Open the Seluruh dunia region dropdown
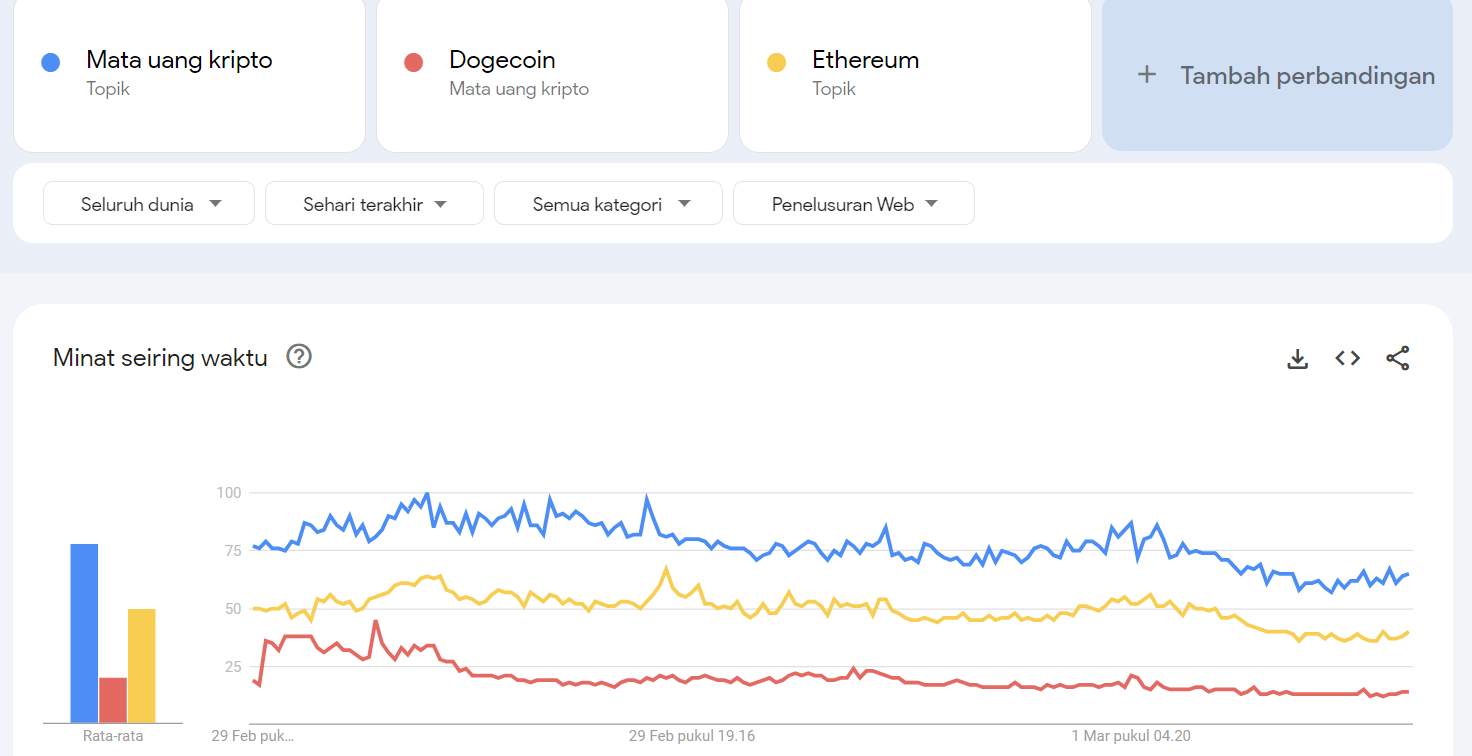This screenshot has width=1472, height=756. point(149,203)
